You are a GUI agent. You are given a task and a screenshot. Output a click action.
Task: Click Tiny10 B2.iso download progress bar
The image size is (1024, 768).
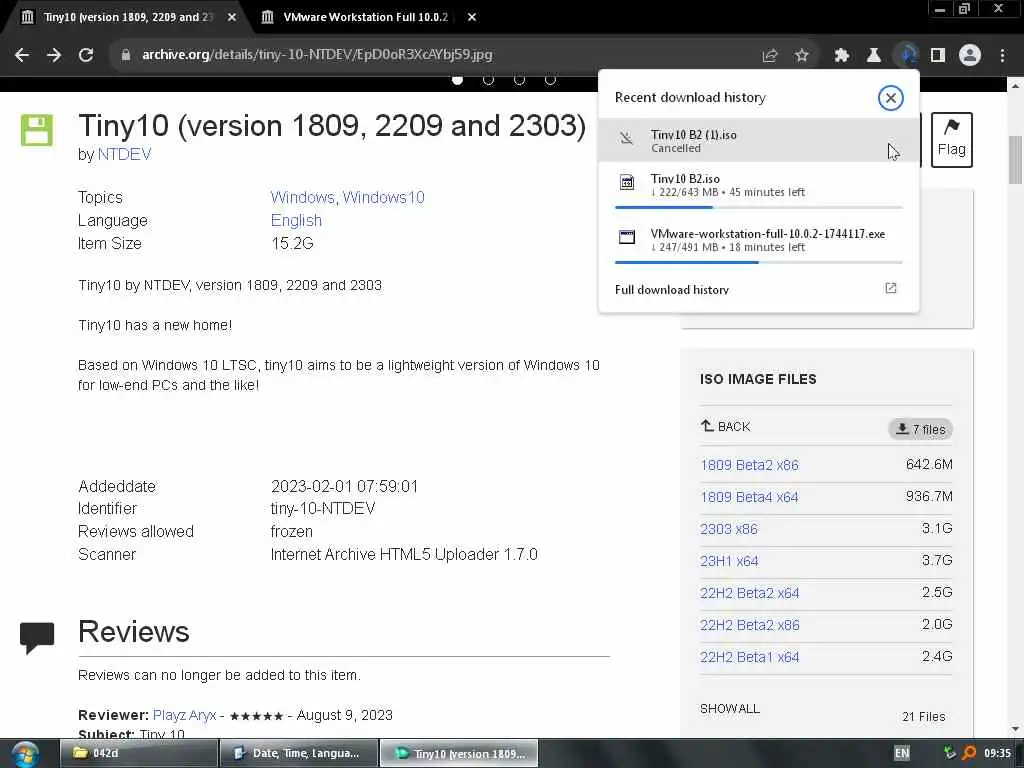pyautogui.click(x=759, y=207)
